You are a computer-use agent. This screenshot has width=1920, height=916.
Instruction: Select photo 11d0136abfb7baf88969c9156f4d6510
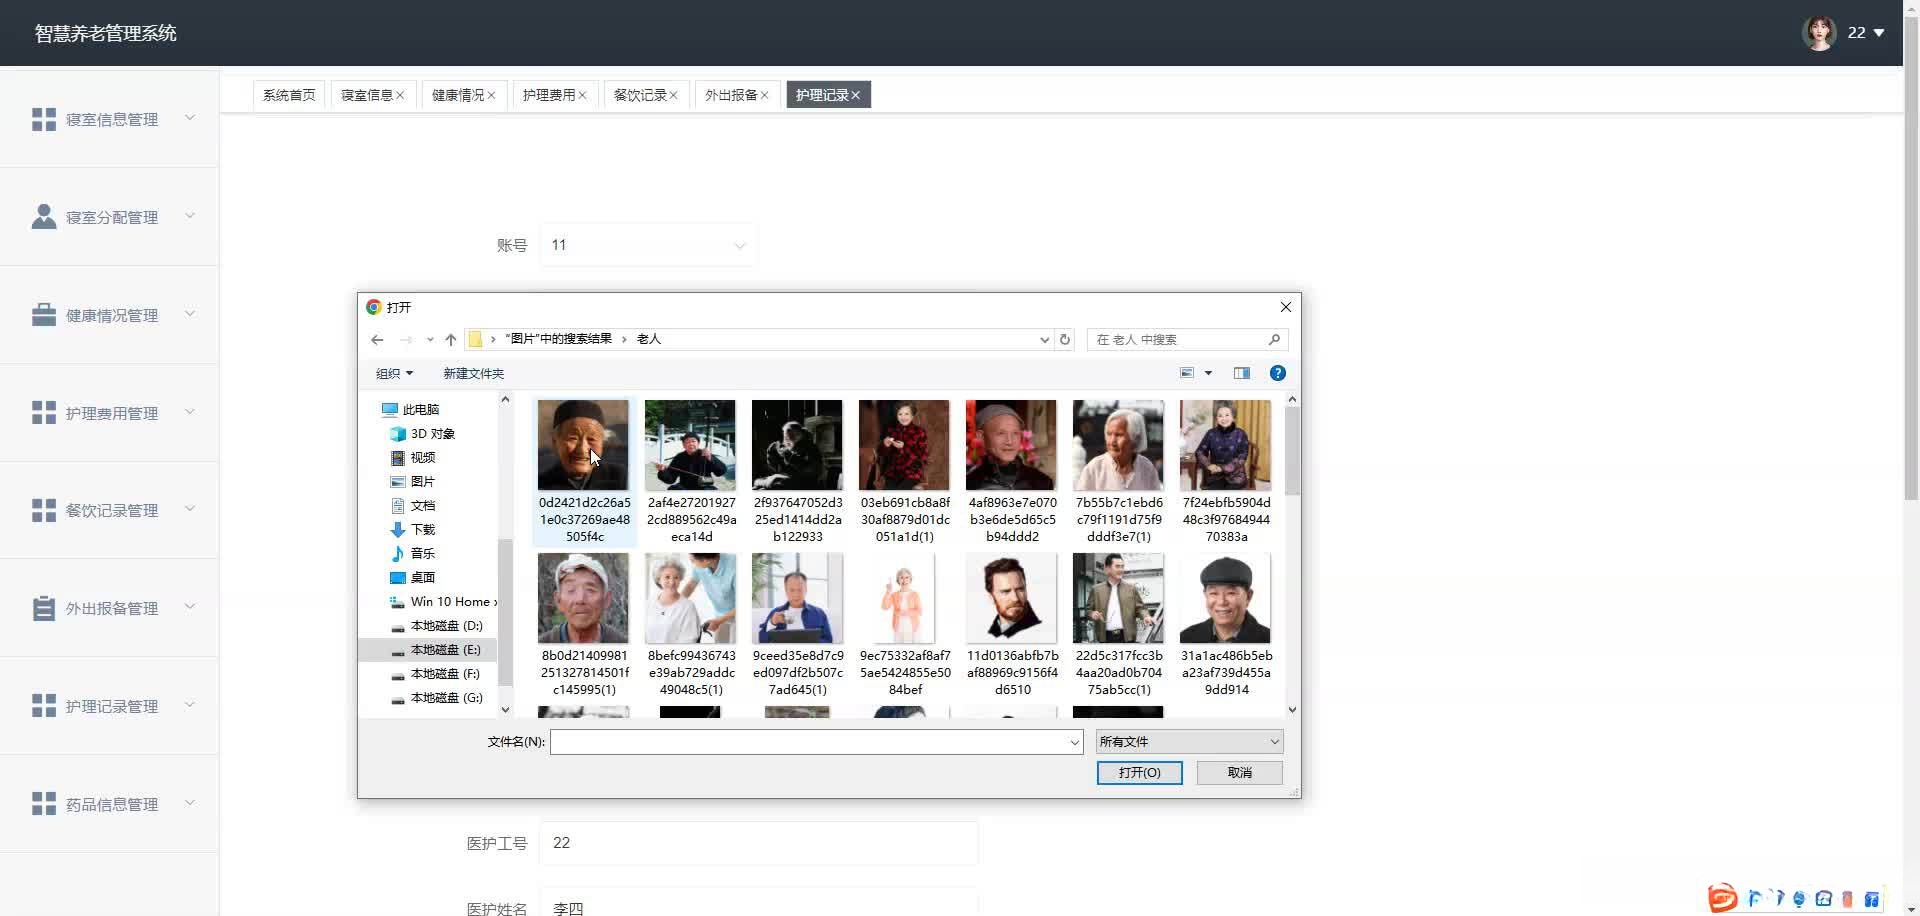click(x=1012, y=625)
